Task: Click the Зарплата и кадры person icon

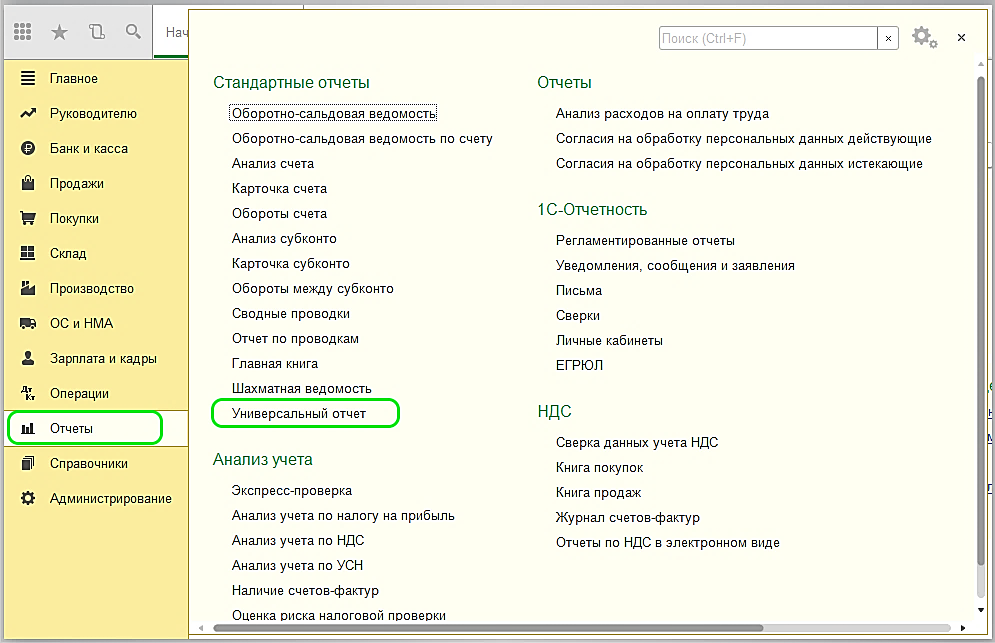Action: (x=28, y=358)
